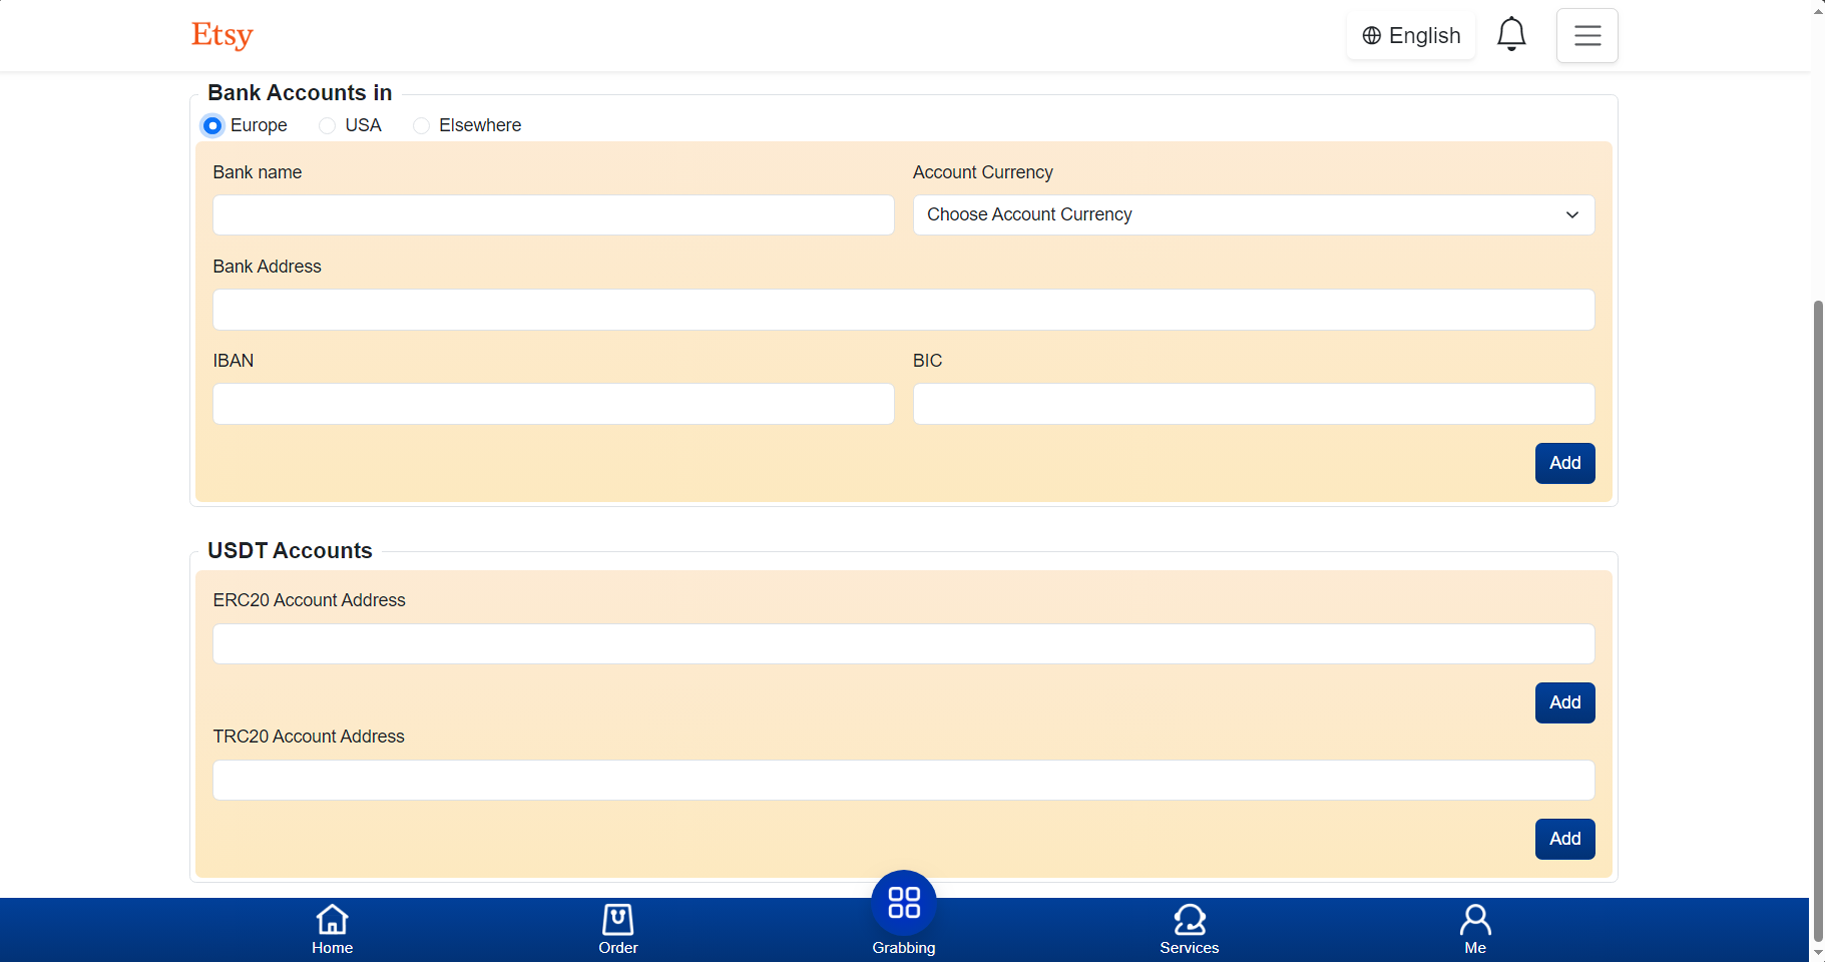
Task: Open the English language selector
Action: pos(1410,36)
